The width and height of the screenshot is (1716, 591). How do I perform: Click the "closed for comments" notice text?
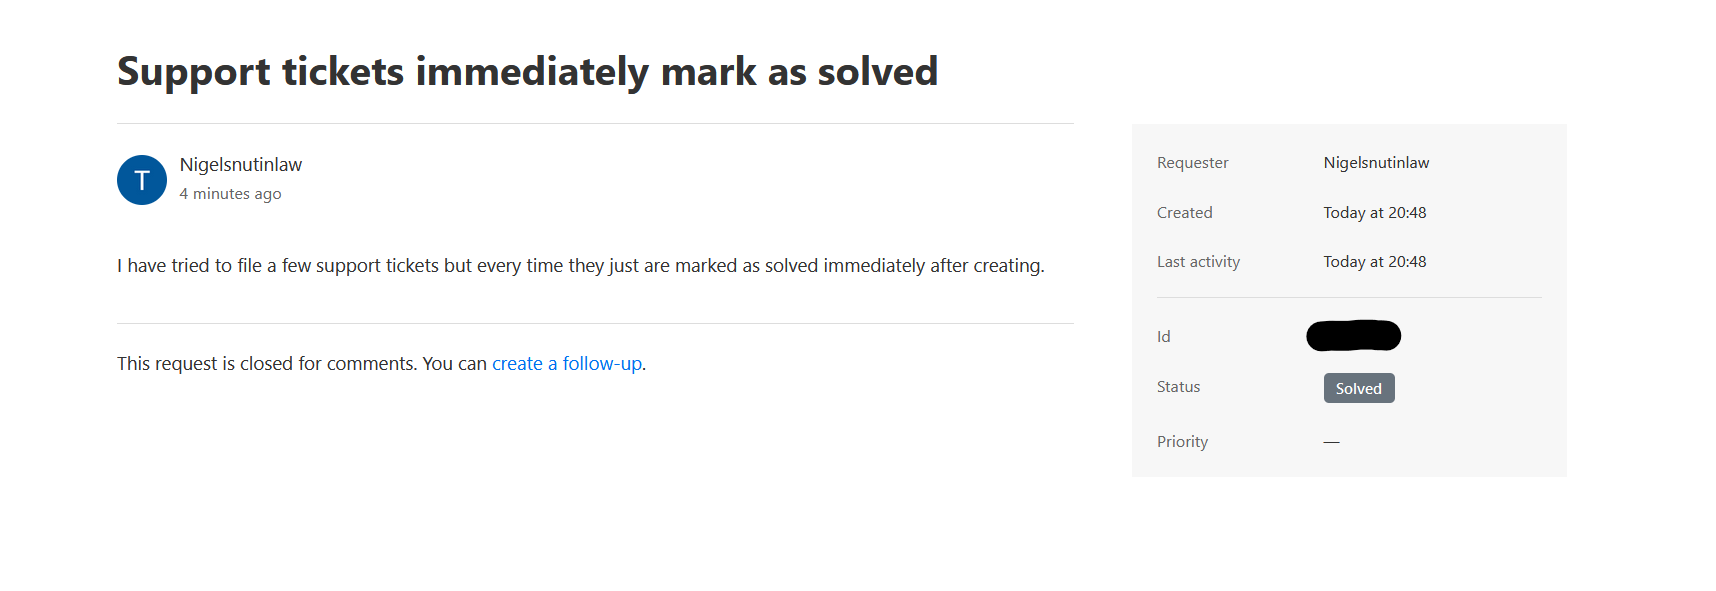[302, 364]
